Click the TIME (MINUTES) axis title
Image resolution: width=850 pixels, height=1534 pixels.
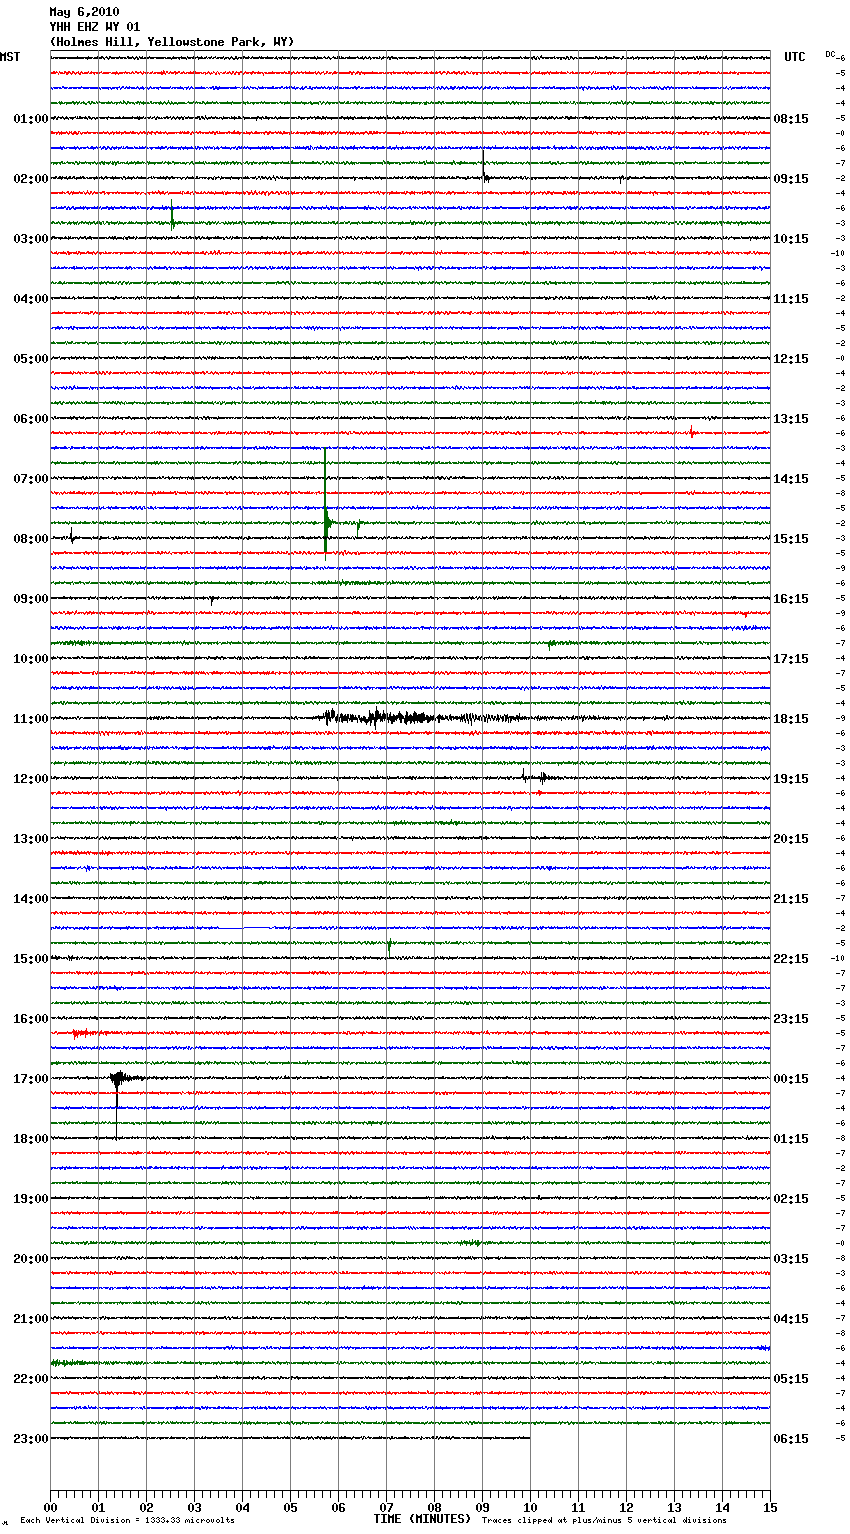click(422, 1519)
